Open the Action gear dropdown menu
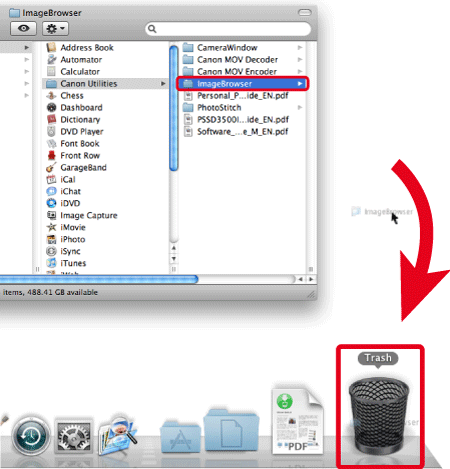Image resolution: width=450 pixels, height=469 pixels. (x=55, y=28)
